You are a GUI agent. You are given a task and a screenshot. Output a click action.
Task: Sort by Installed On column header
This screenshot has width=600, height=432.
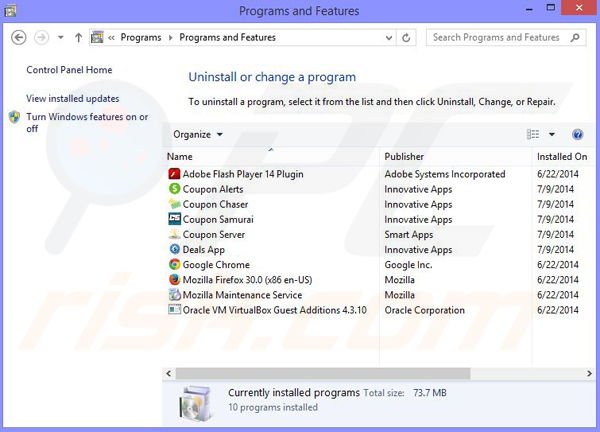pyautogui.click(x=562, y=157)
